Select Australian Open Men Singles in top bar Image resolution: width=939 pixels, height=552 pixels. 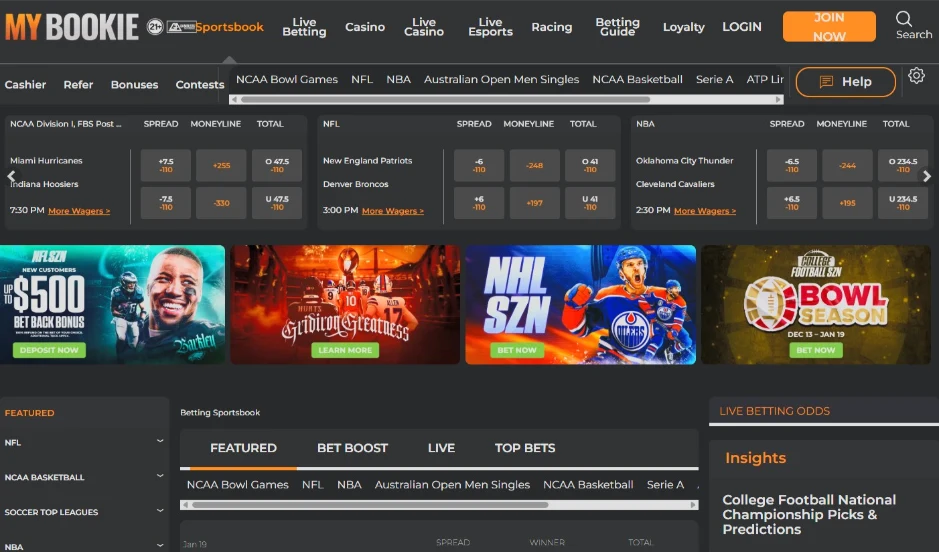pos(501,79)
